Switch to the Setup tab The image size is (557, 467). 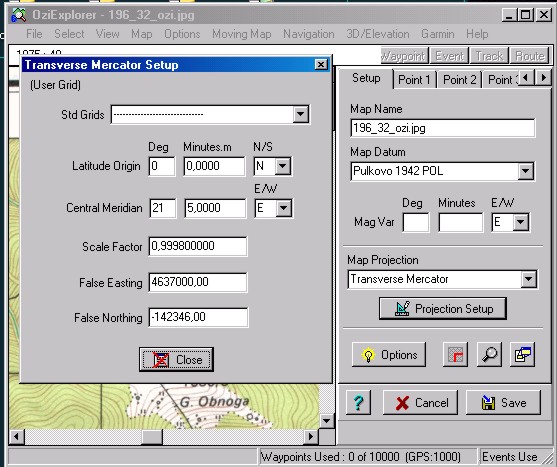366,78
